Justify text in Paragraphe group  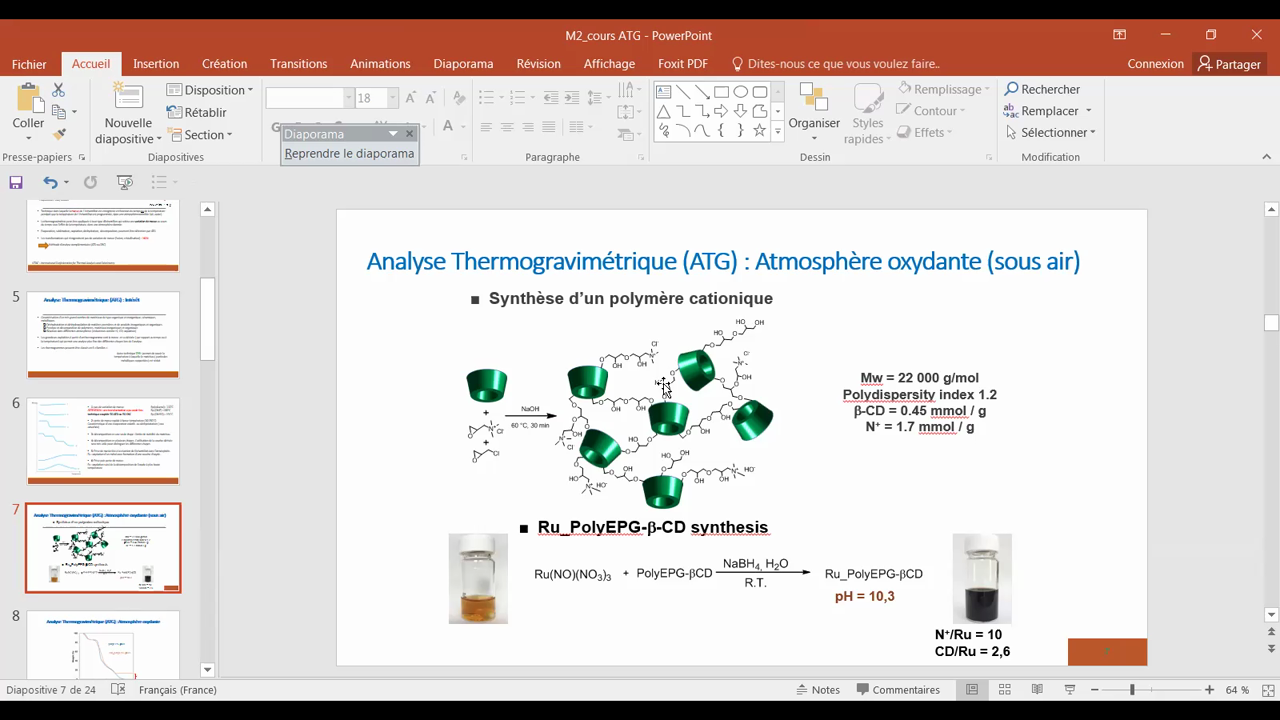(x=549, y=127)
